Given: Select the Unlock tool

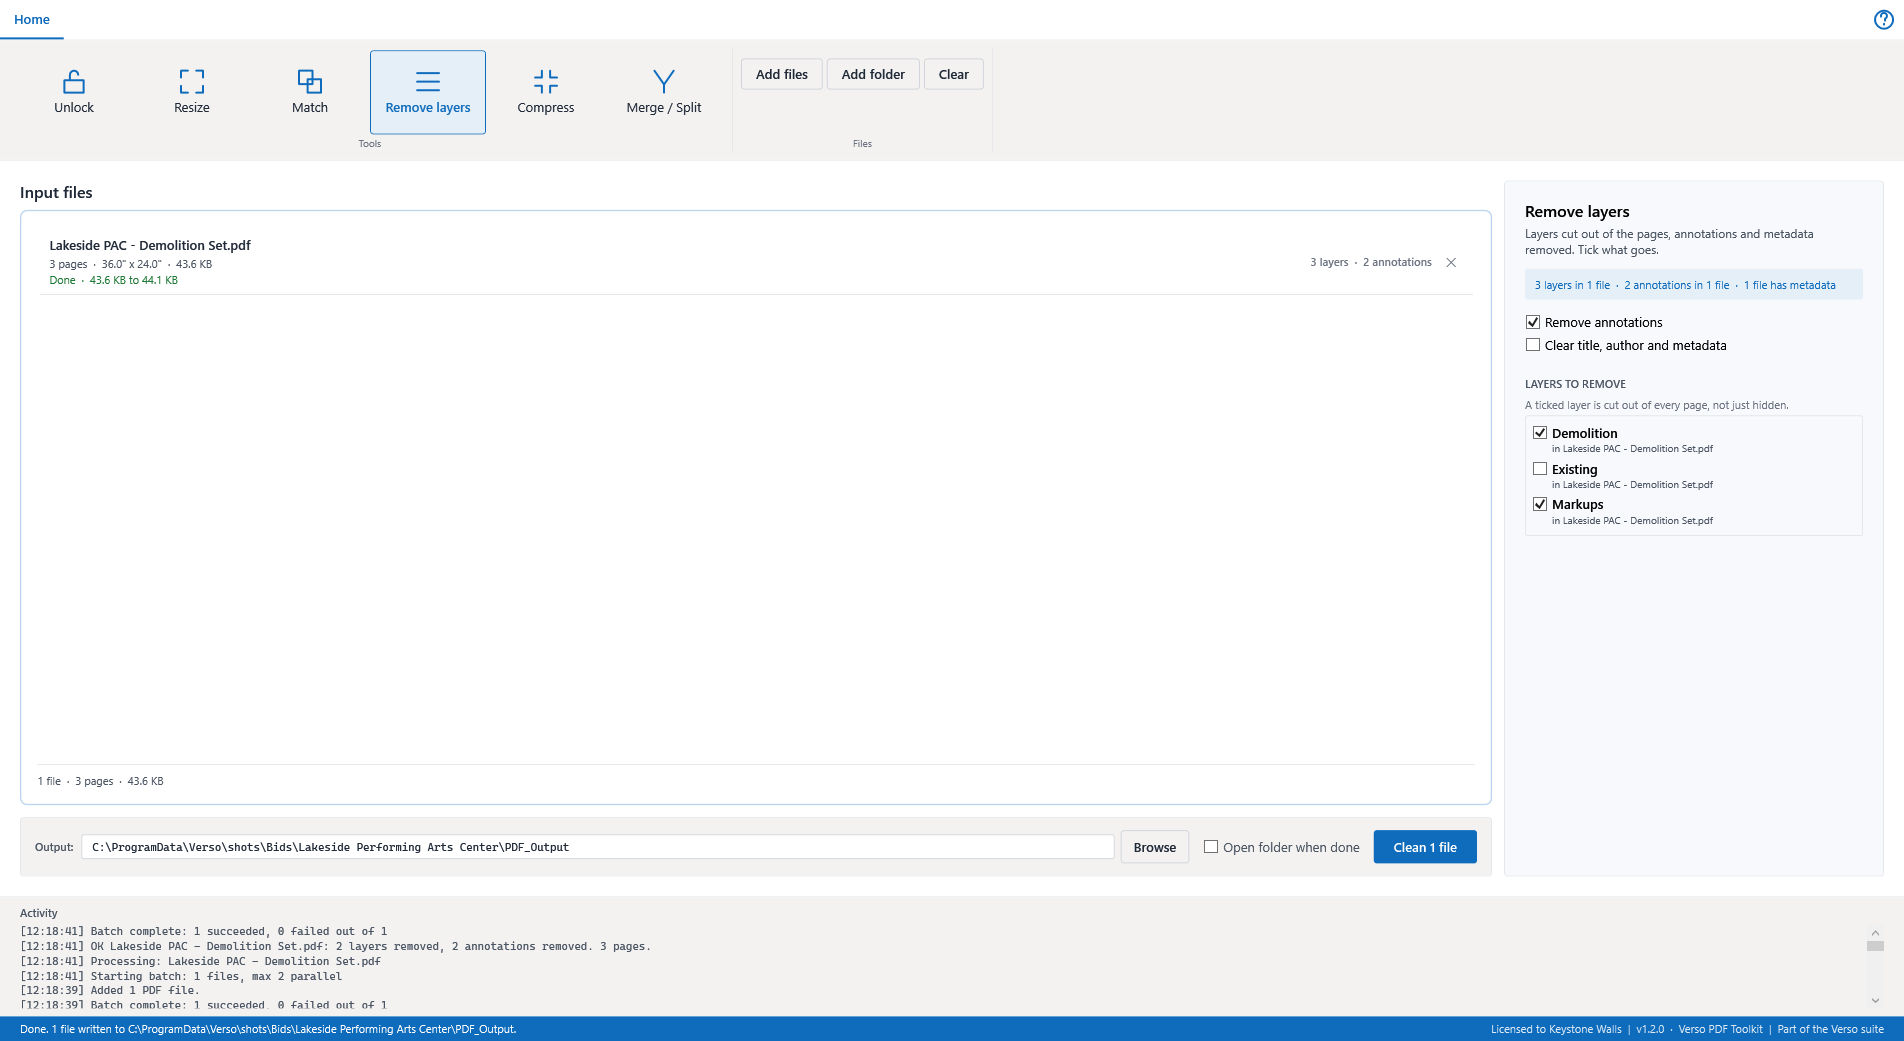Looking at the screenshot, I should click(74, 92).
